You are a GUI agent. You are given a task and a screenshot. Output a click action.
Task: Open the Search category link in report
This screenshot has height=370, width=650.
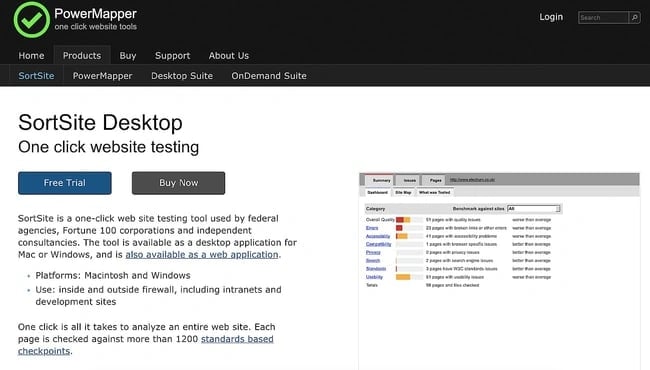373,261
